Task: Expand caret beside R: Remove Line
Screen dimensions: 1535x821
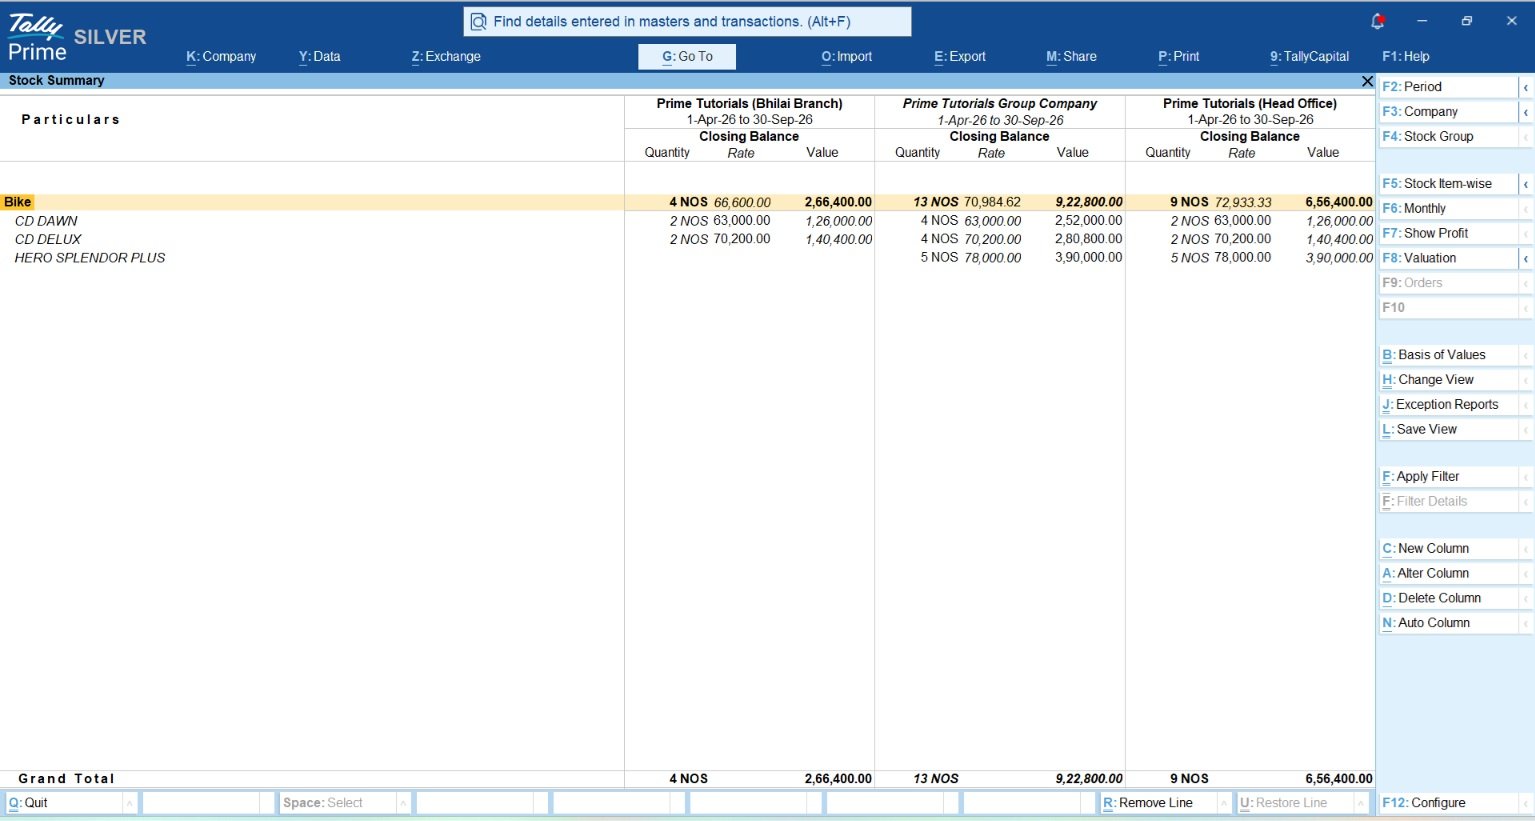Action: click(1224, 803)
